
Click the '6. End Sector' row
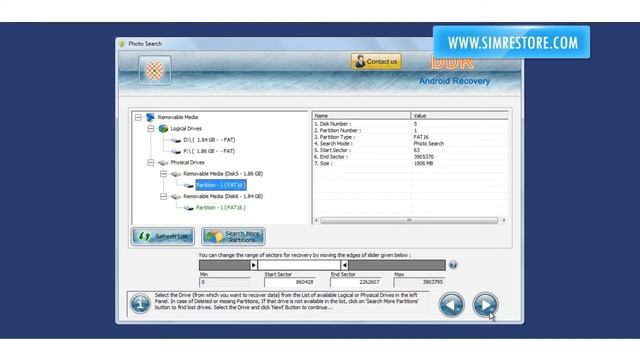click(x=410, y=157)
